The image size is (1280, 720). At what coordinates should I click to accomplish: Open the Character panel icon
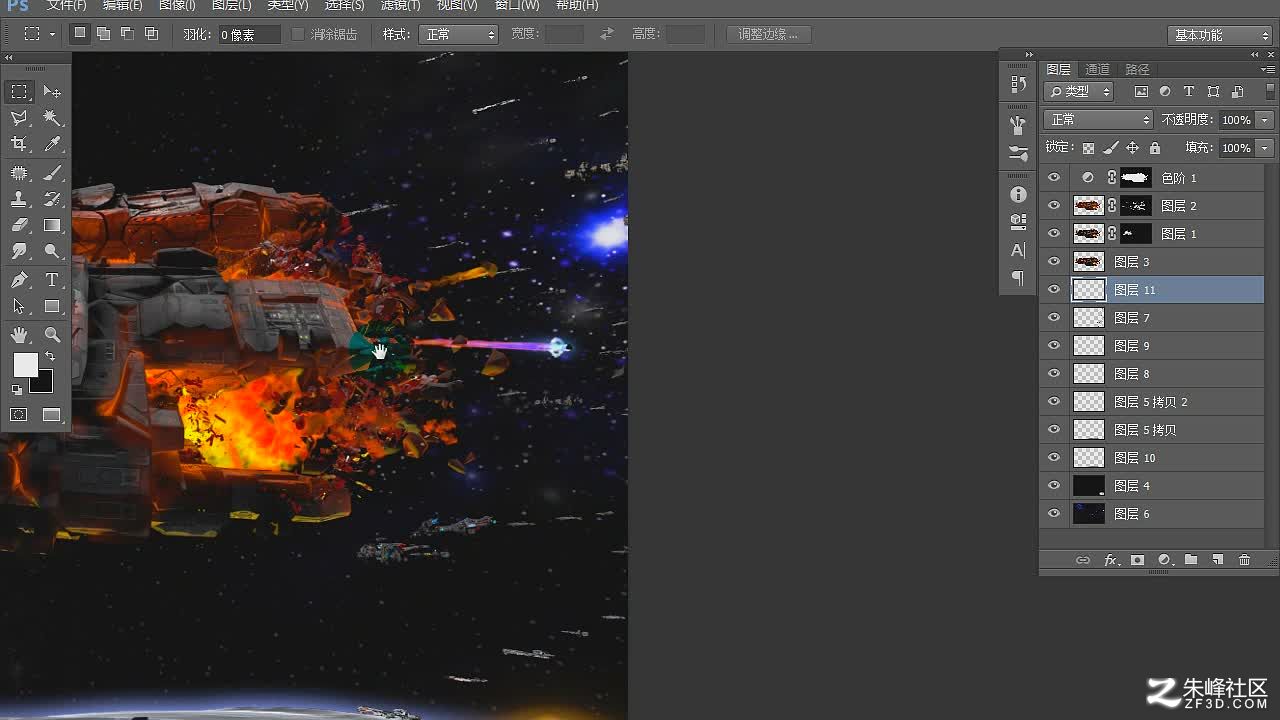1018,250
